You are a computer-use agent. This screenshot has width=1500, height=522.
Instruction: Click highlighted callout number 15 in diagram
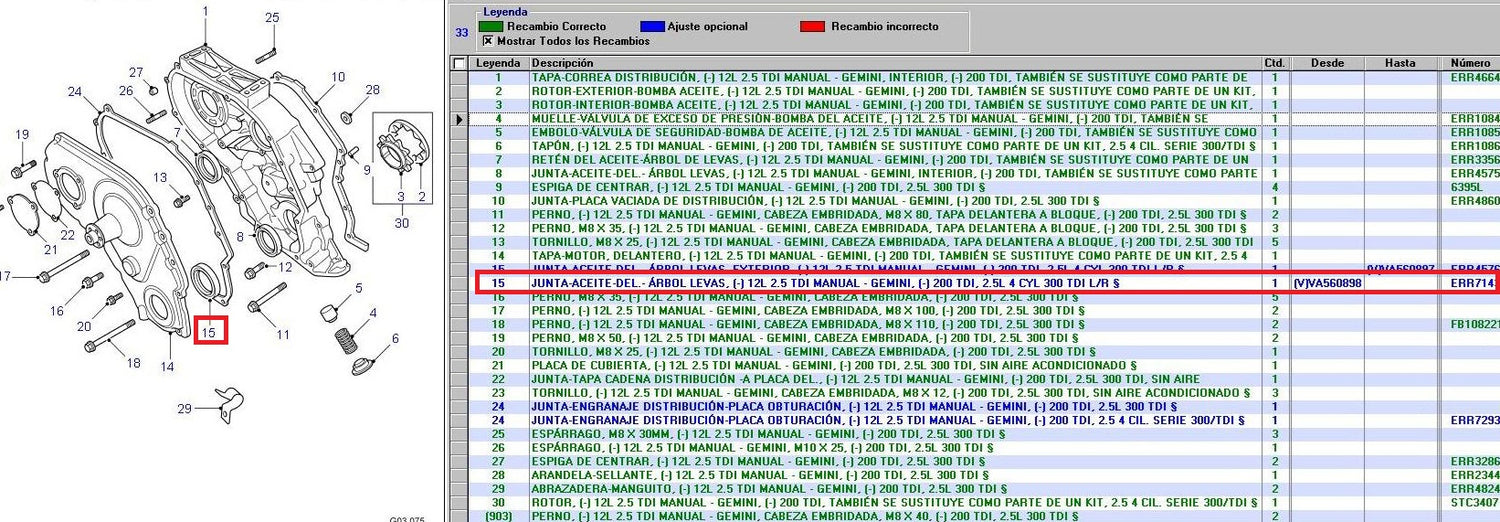[x=212, y=331]
